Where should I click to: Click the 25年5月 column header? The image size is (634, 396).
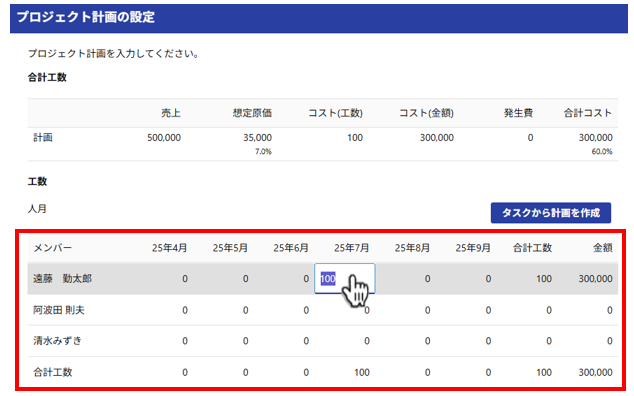[x=230, y=248]
